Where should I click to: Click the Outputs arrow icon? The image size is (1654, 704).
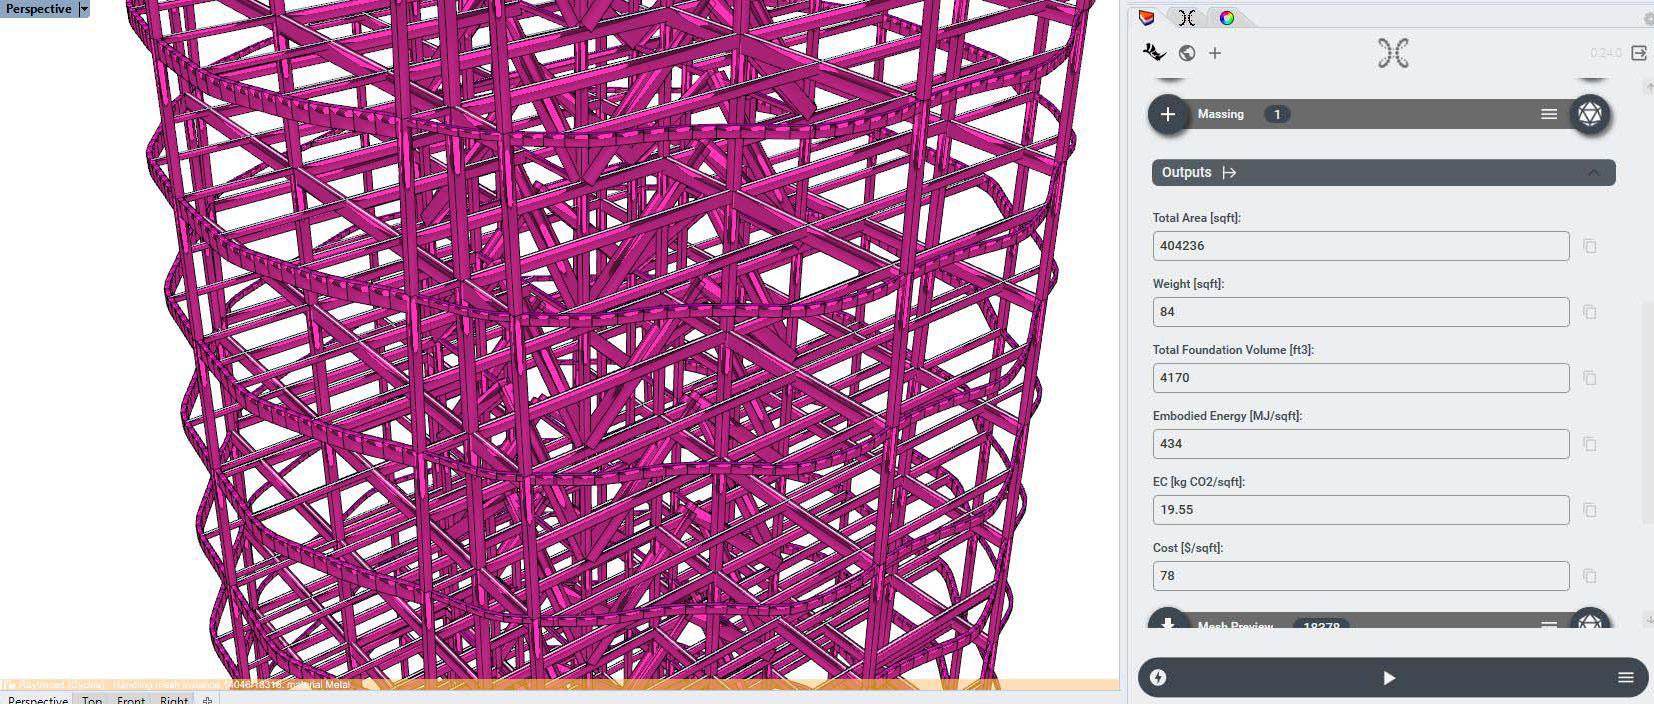click(1229, 173)
